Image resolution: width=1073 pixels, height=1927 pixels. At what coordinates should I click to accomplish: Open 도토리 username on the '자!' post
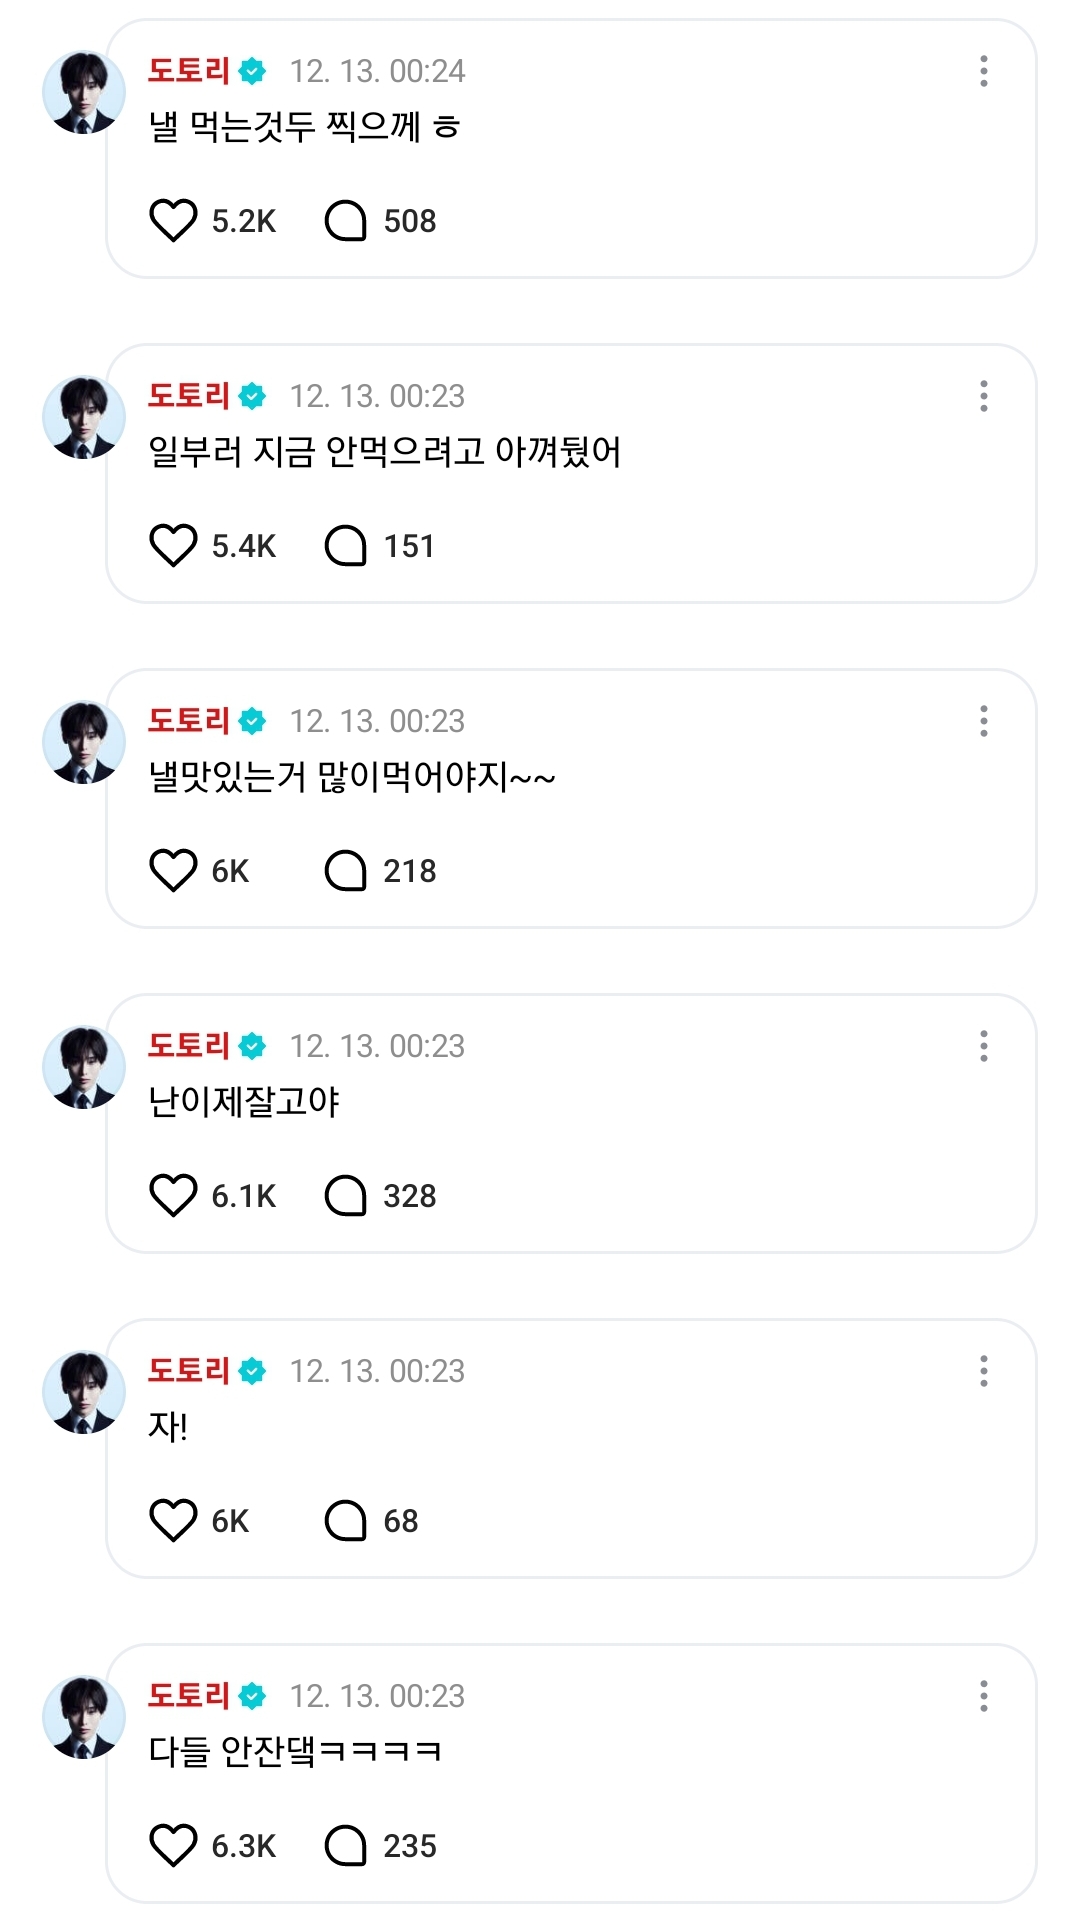[189, 1371]
